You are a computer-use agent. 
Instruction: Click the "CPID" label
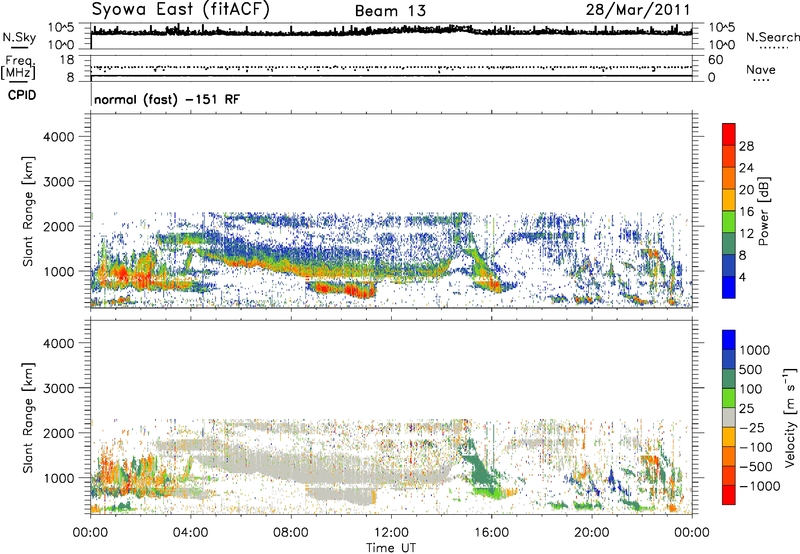[22, 95]
